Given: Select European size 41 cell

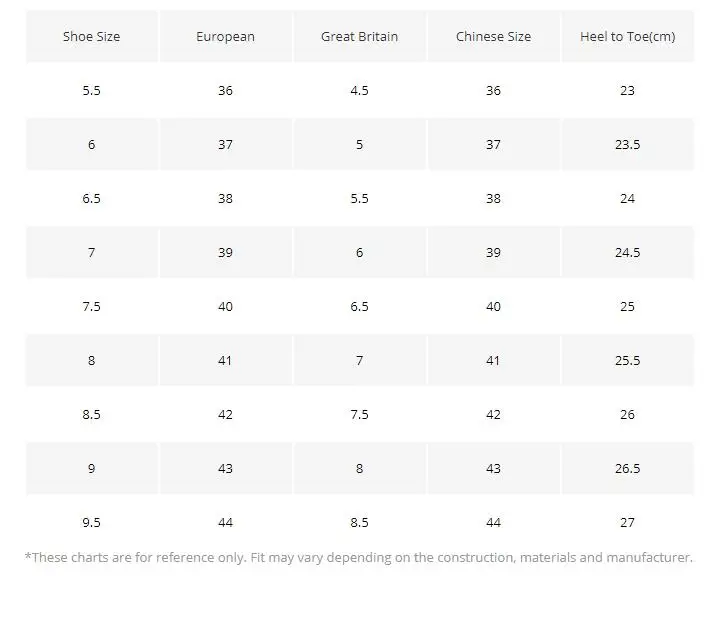Looking at the screenshot, I should coord(225,360).
